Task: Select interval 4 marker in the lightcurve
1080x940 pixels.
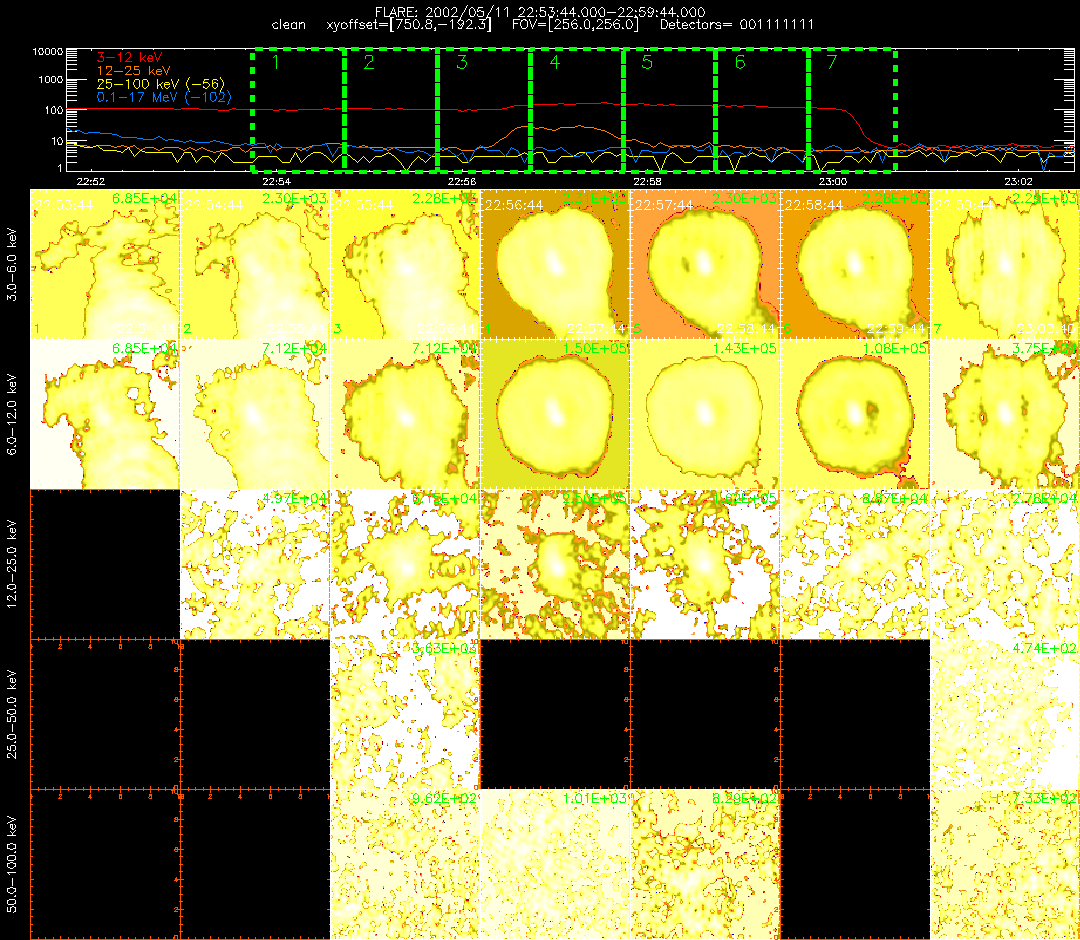Action: point(554,63)
